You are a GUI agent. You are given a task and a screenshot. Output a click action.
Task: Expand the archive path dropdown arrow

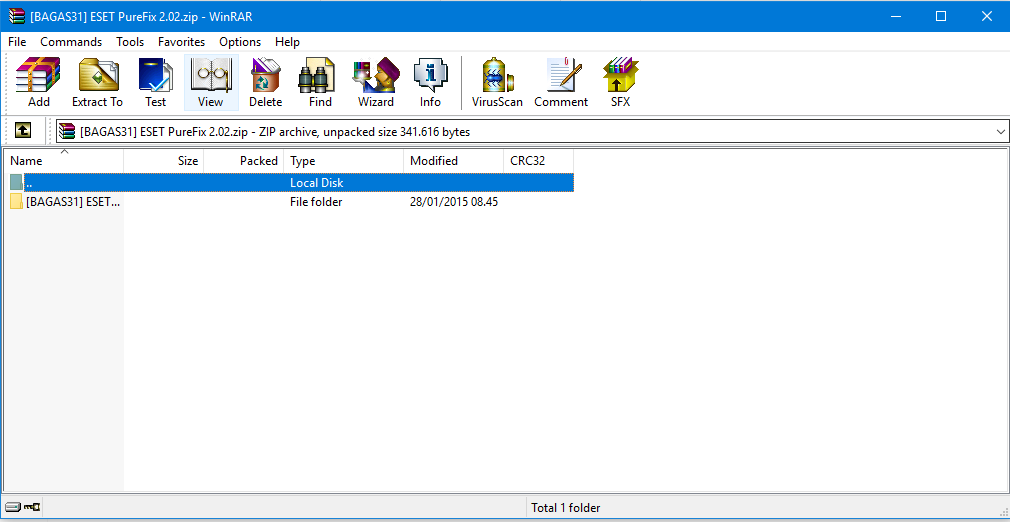click(x=1000, y=132)
